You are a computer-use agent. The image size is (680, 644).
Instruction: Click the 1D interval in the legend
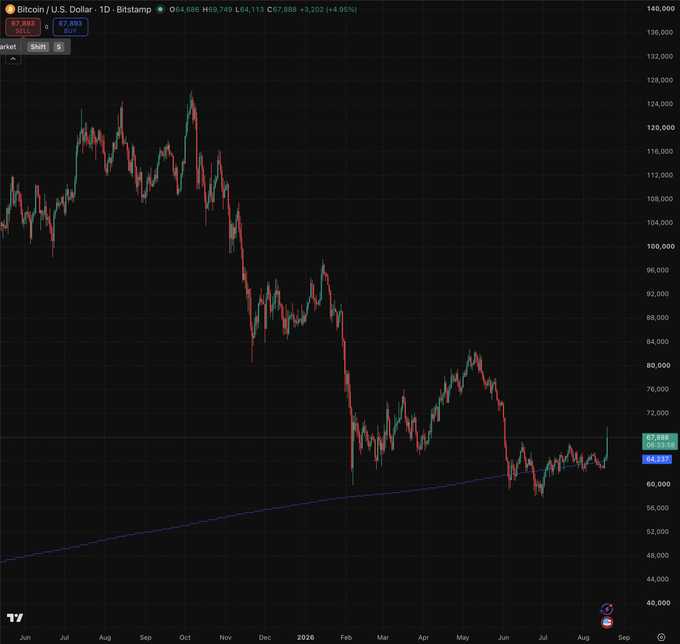[x=105, y=9]
